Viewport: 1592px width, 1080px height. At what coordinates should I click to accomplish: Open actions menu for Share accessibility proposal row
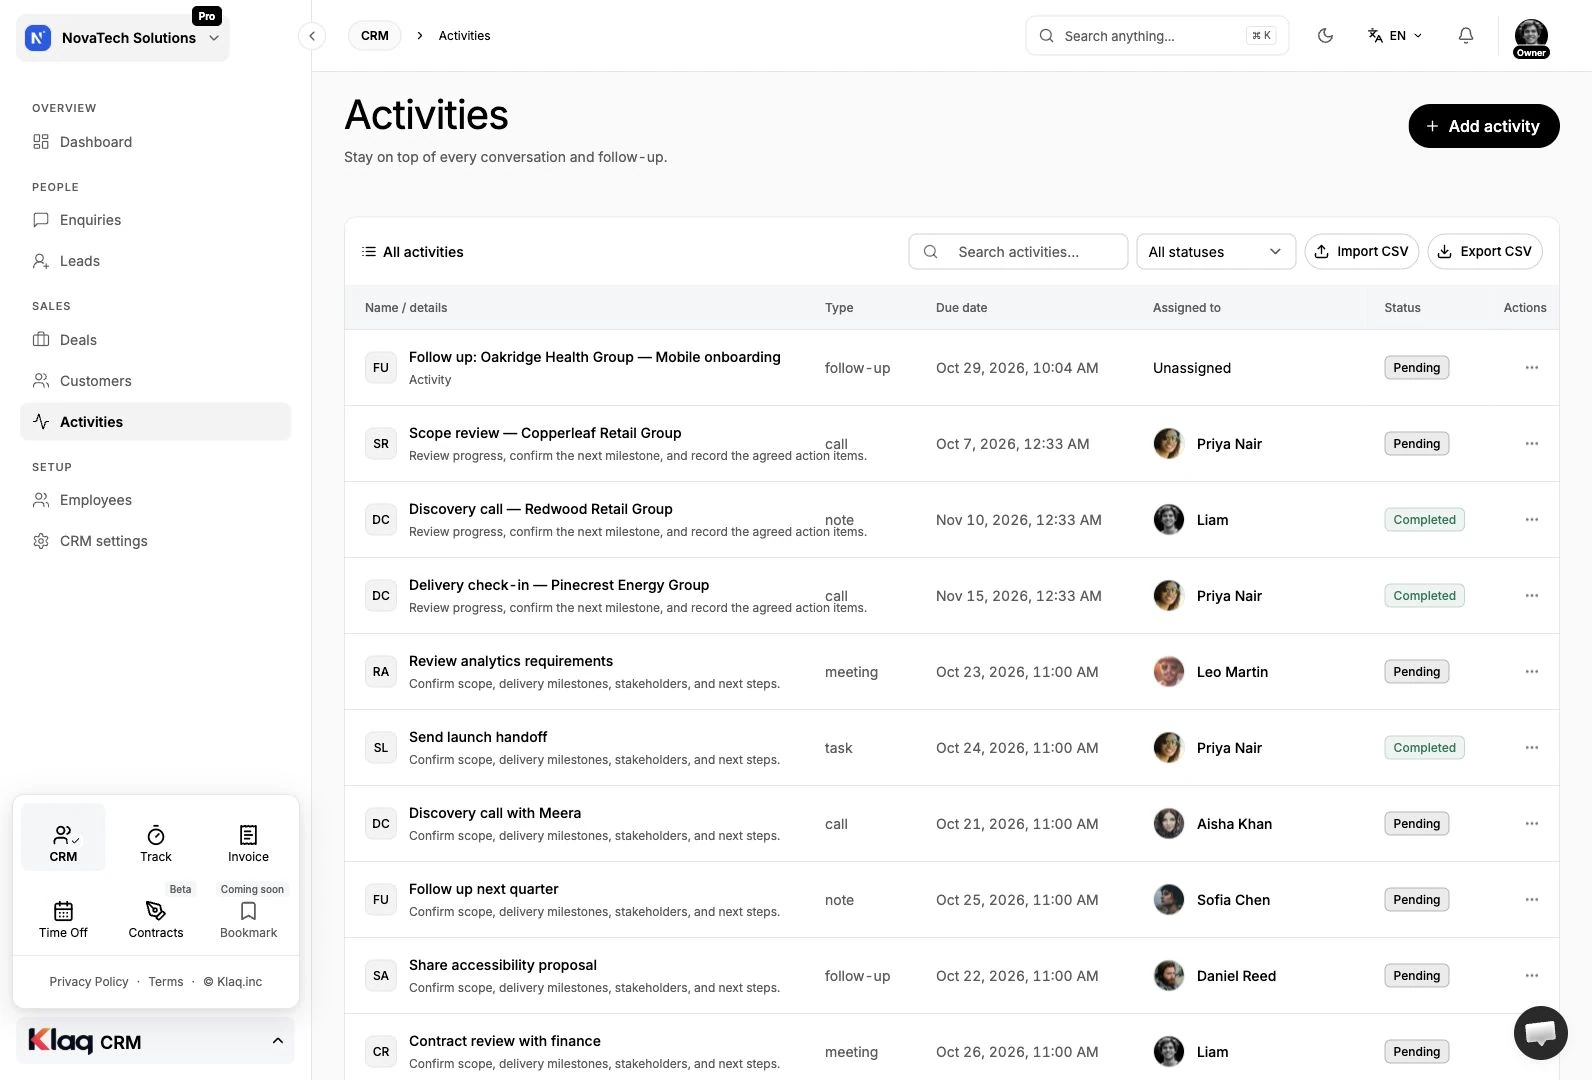1531,976
